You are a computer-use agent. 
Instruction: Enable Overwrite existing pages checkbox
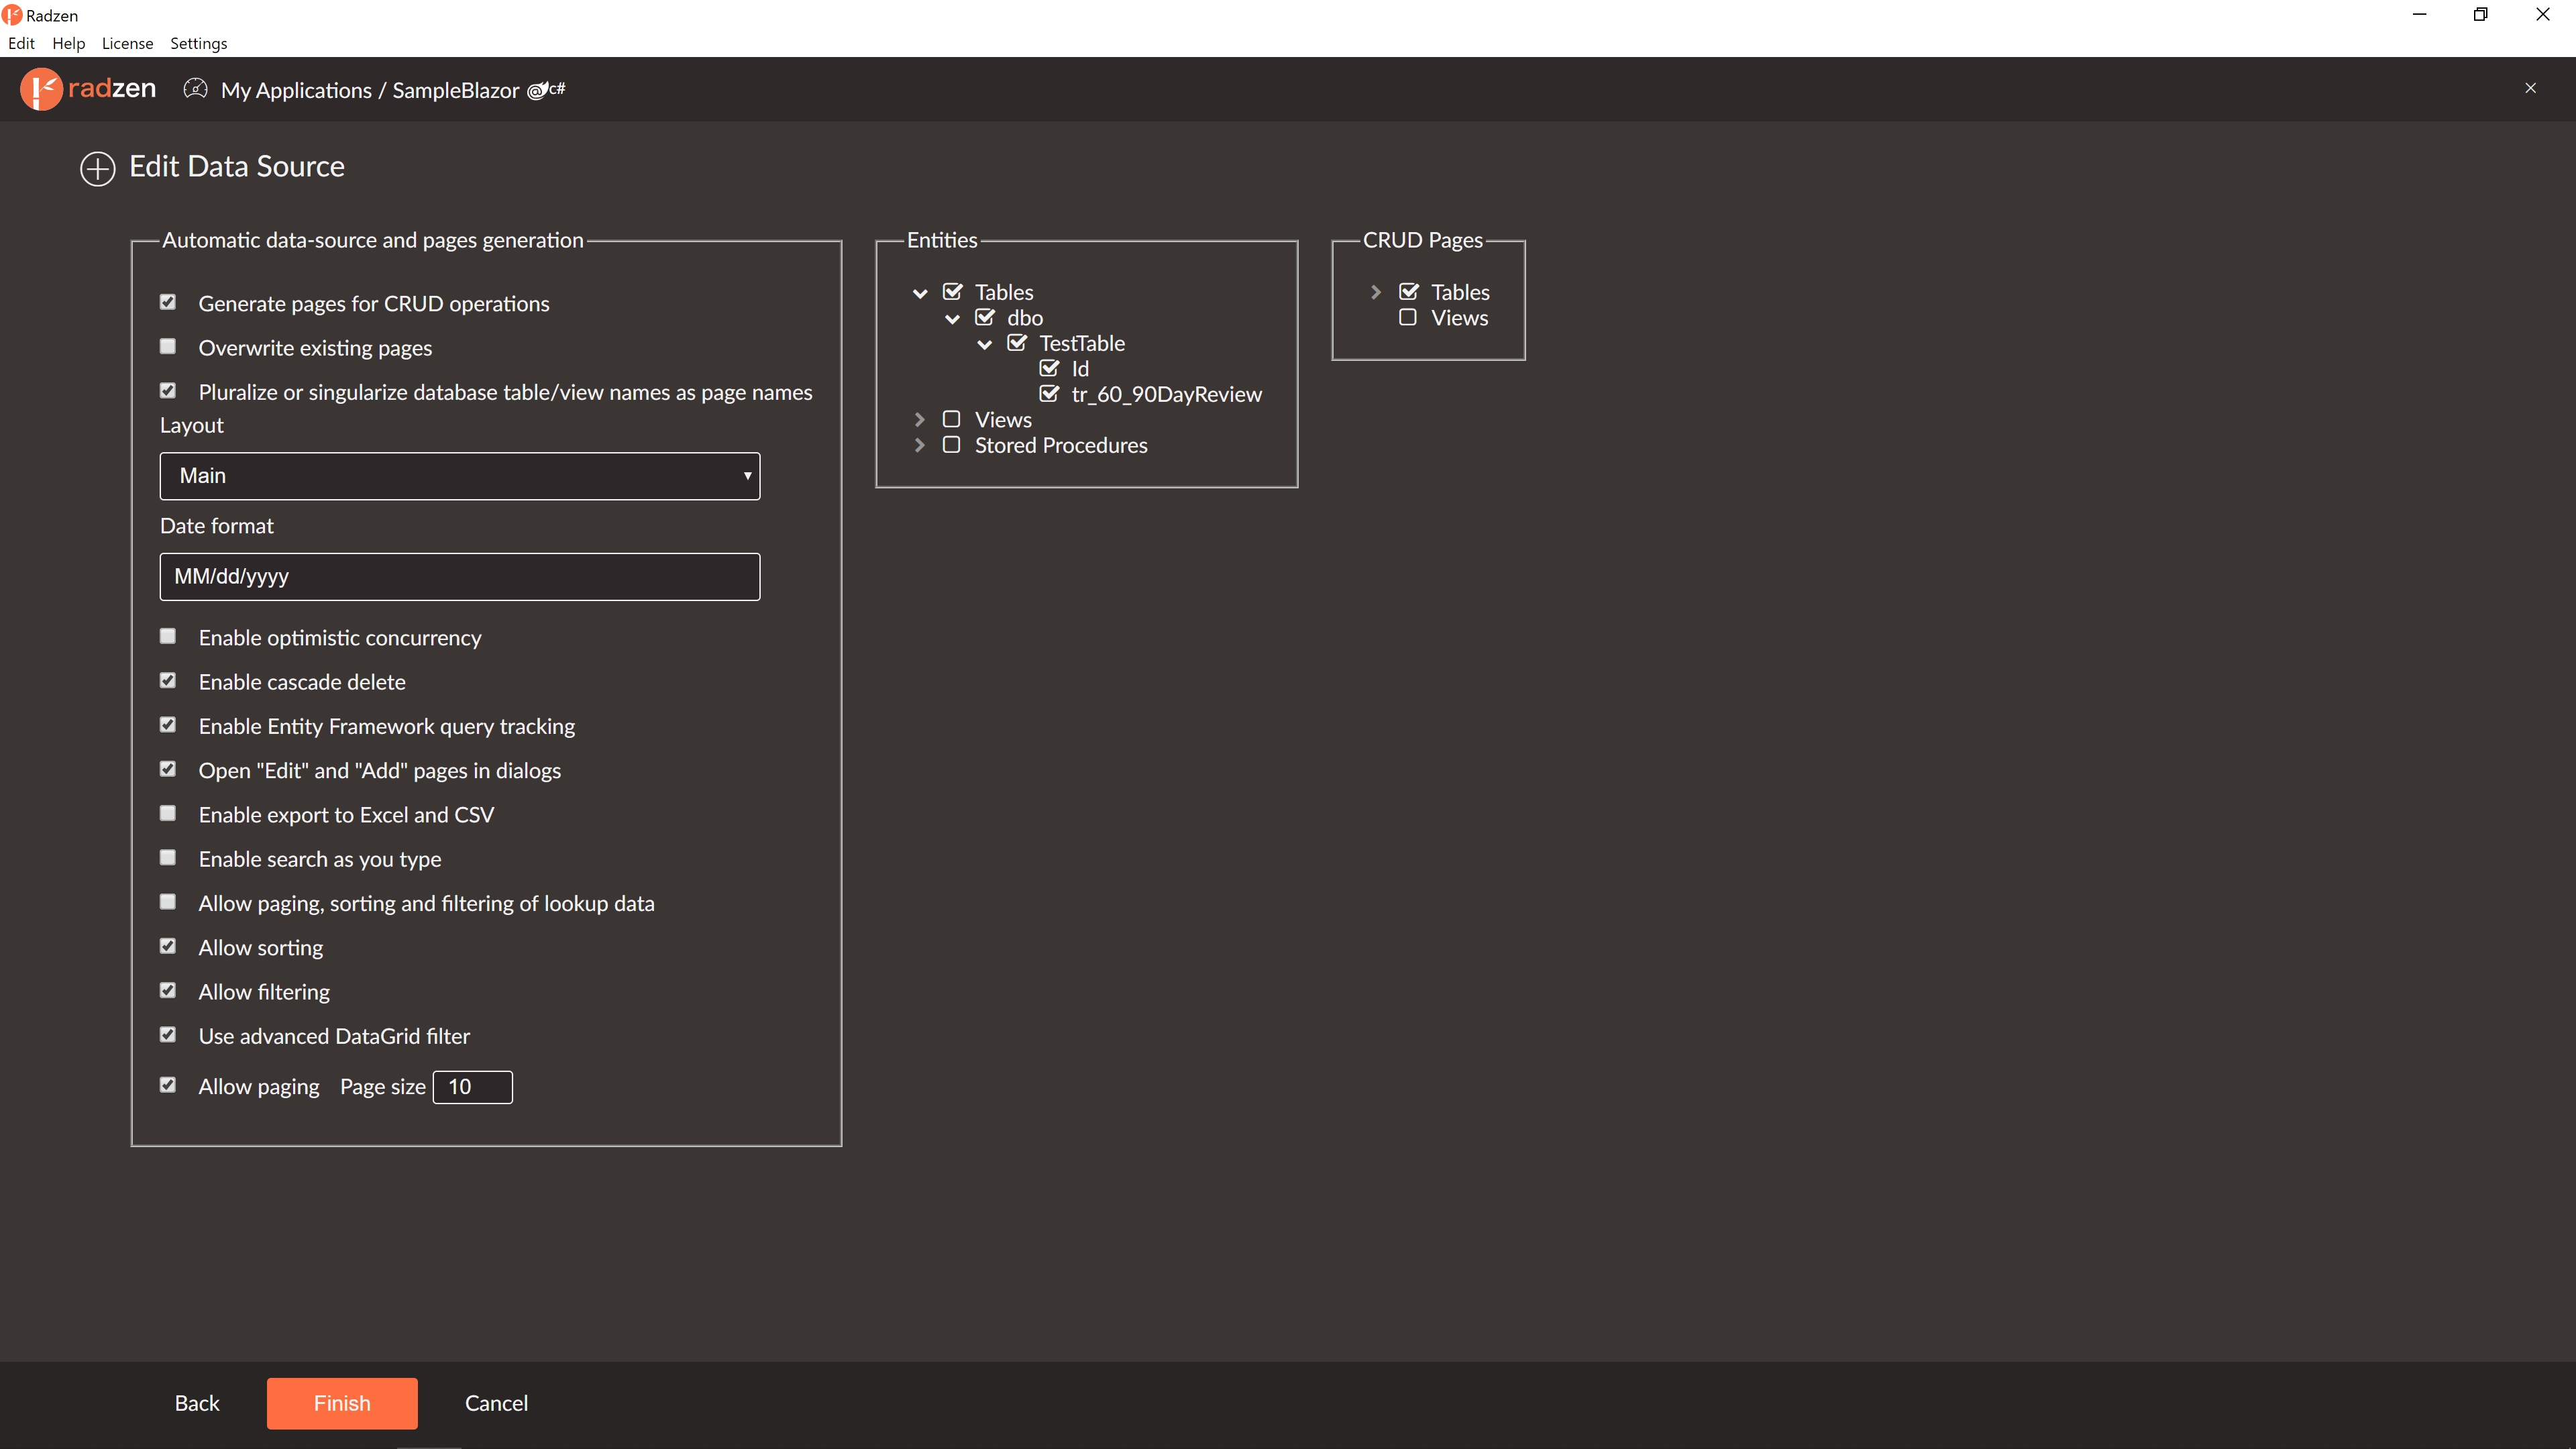point(168,347)
